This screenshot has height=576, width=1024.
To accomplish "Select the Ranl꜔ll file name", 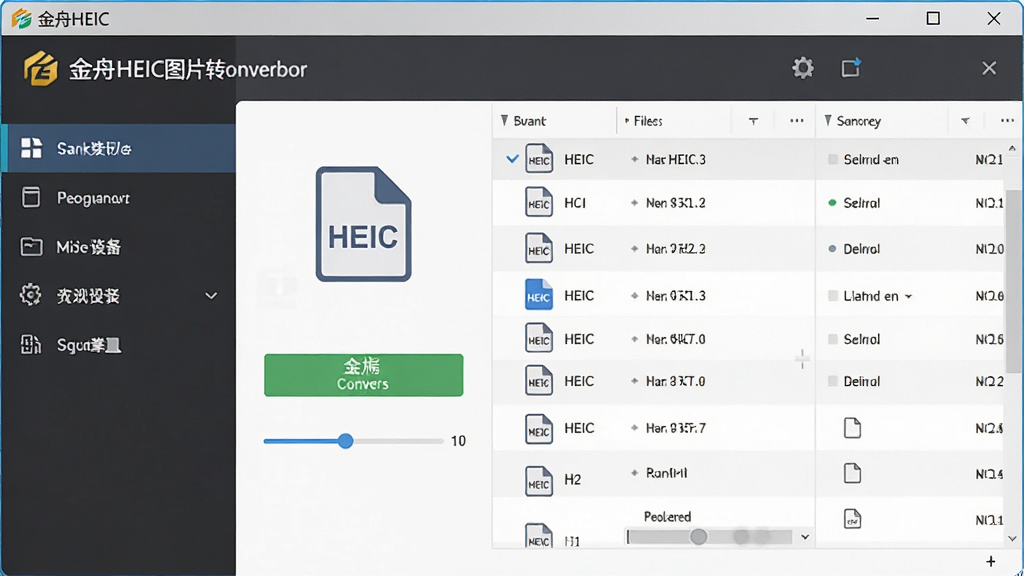I will coord(666,473).
